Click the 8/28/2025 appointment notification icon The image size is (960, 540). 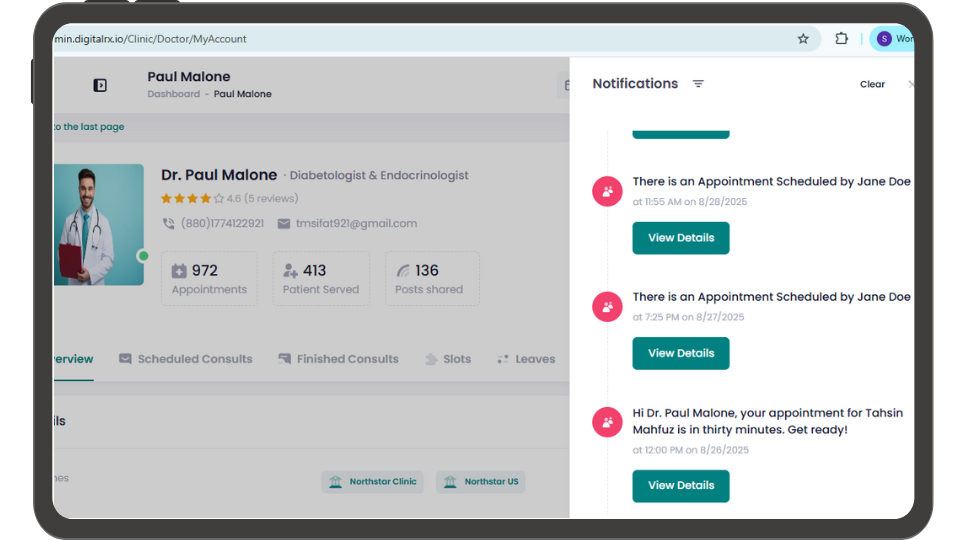(x=607, y=192)
